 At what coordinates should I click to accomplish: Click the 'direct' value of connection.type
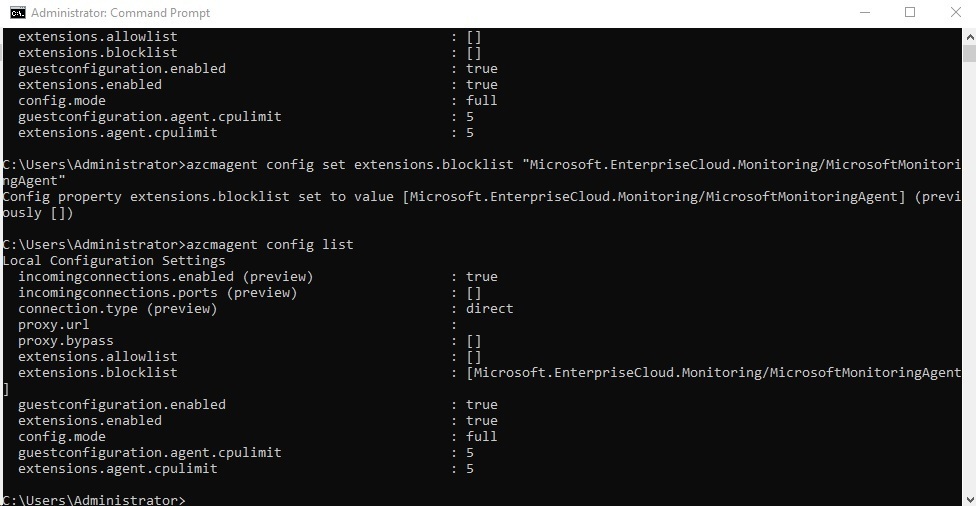(489, 309)
